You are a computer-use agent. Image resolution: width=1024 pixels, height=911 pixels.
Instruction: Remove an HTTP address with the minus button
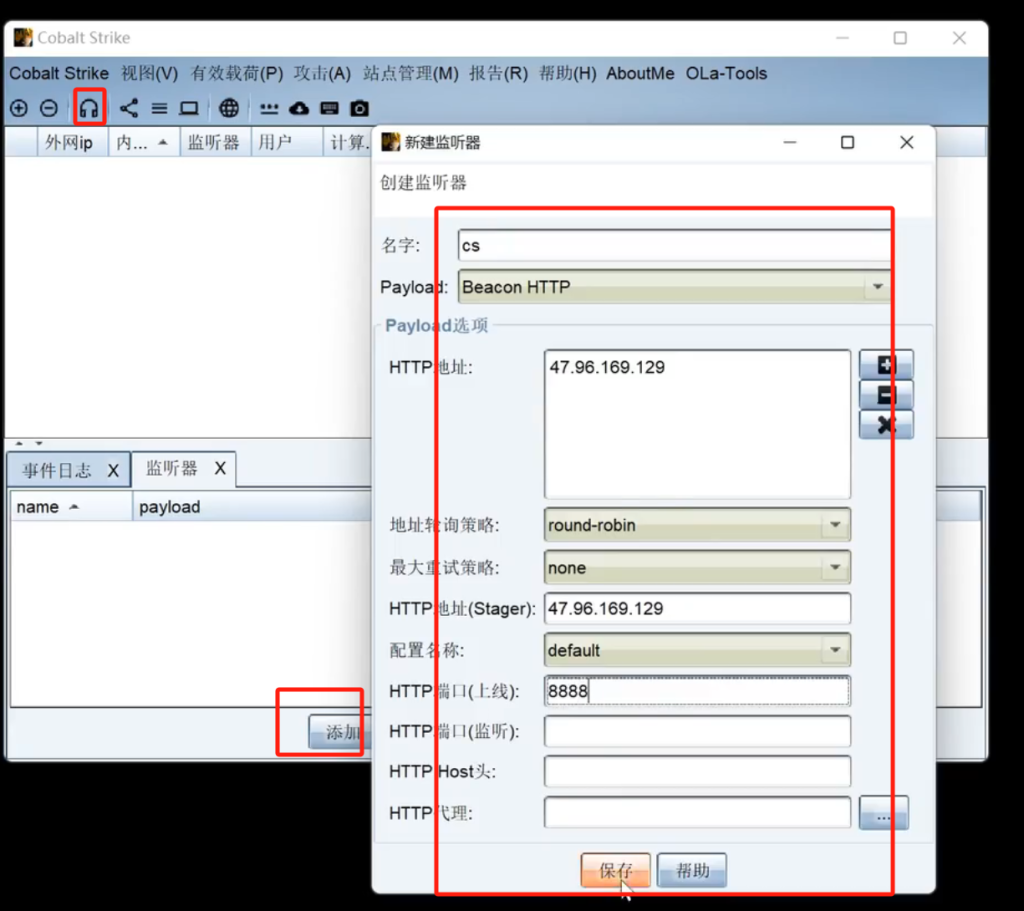[x=886, y=394]
